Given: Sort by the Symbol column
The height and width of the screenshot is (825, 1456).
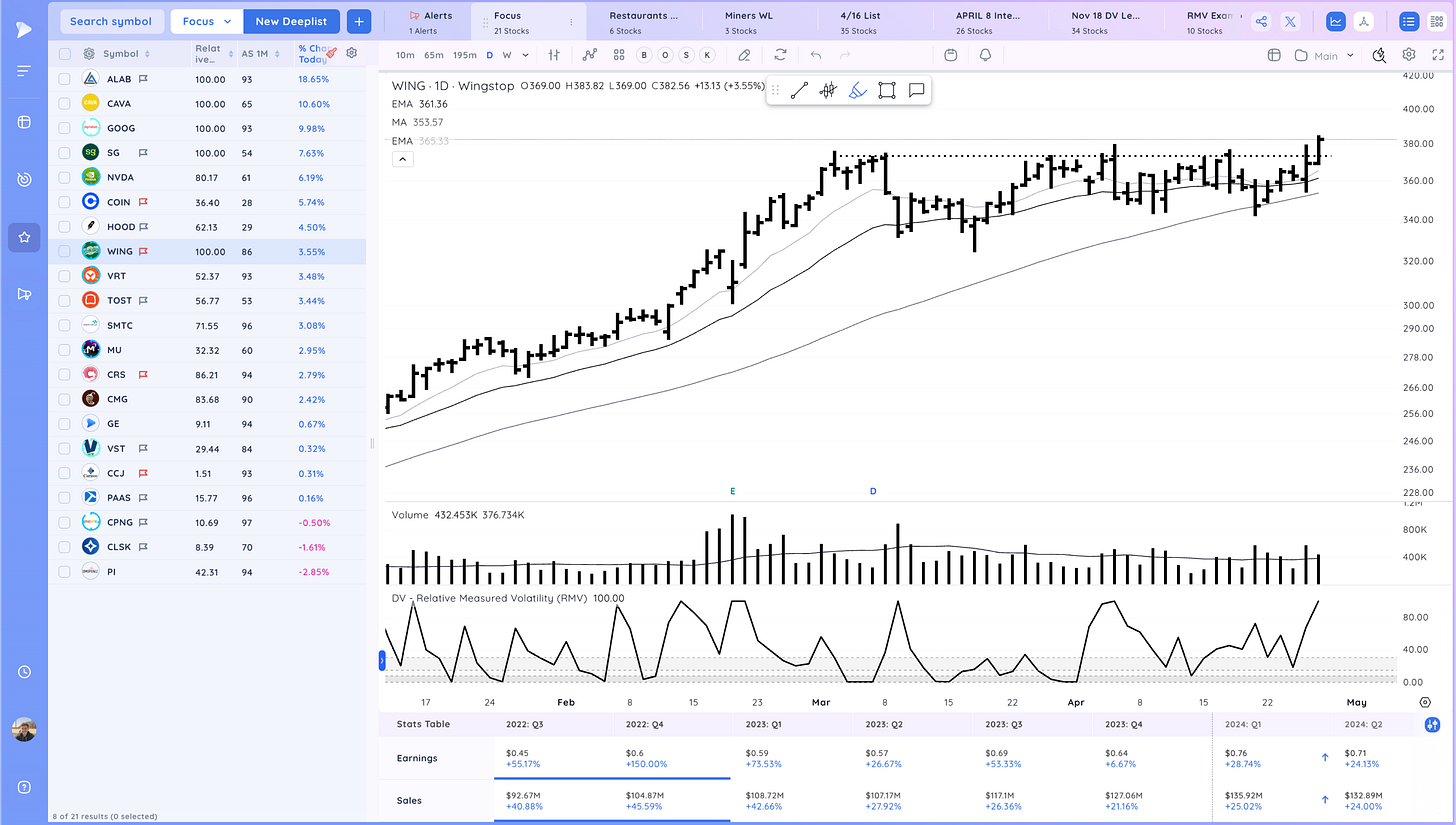Looking at the screenshot, I should (126, 54).
